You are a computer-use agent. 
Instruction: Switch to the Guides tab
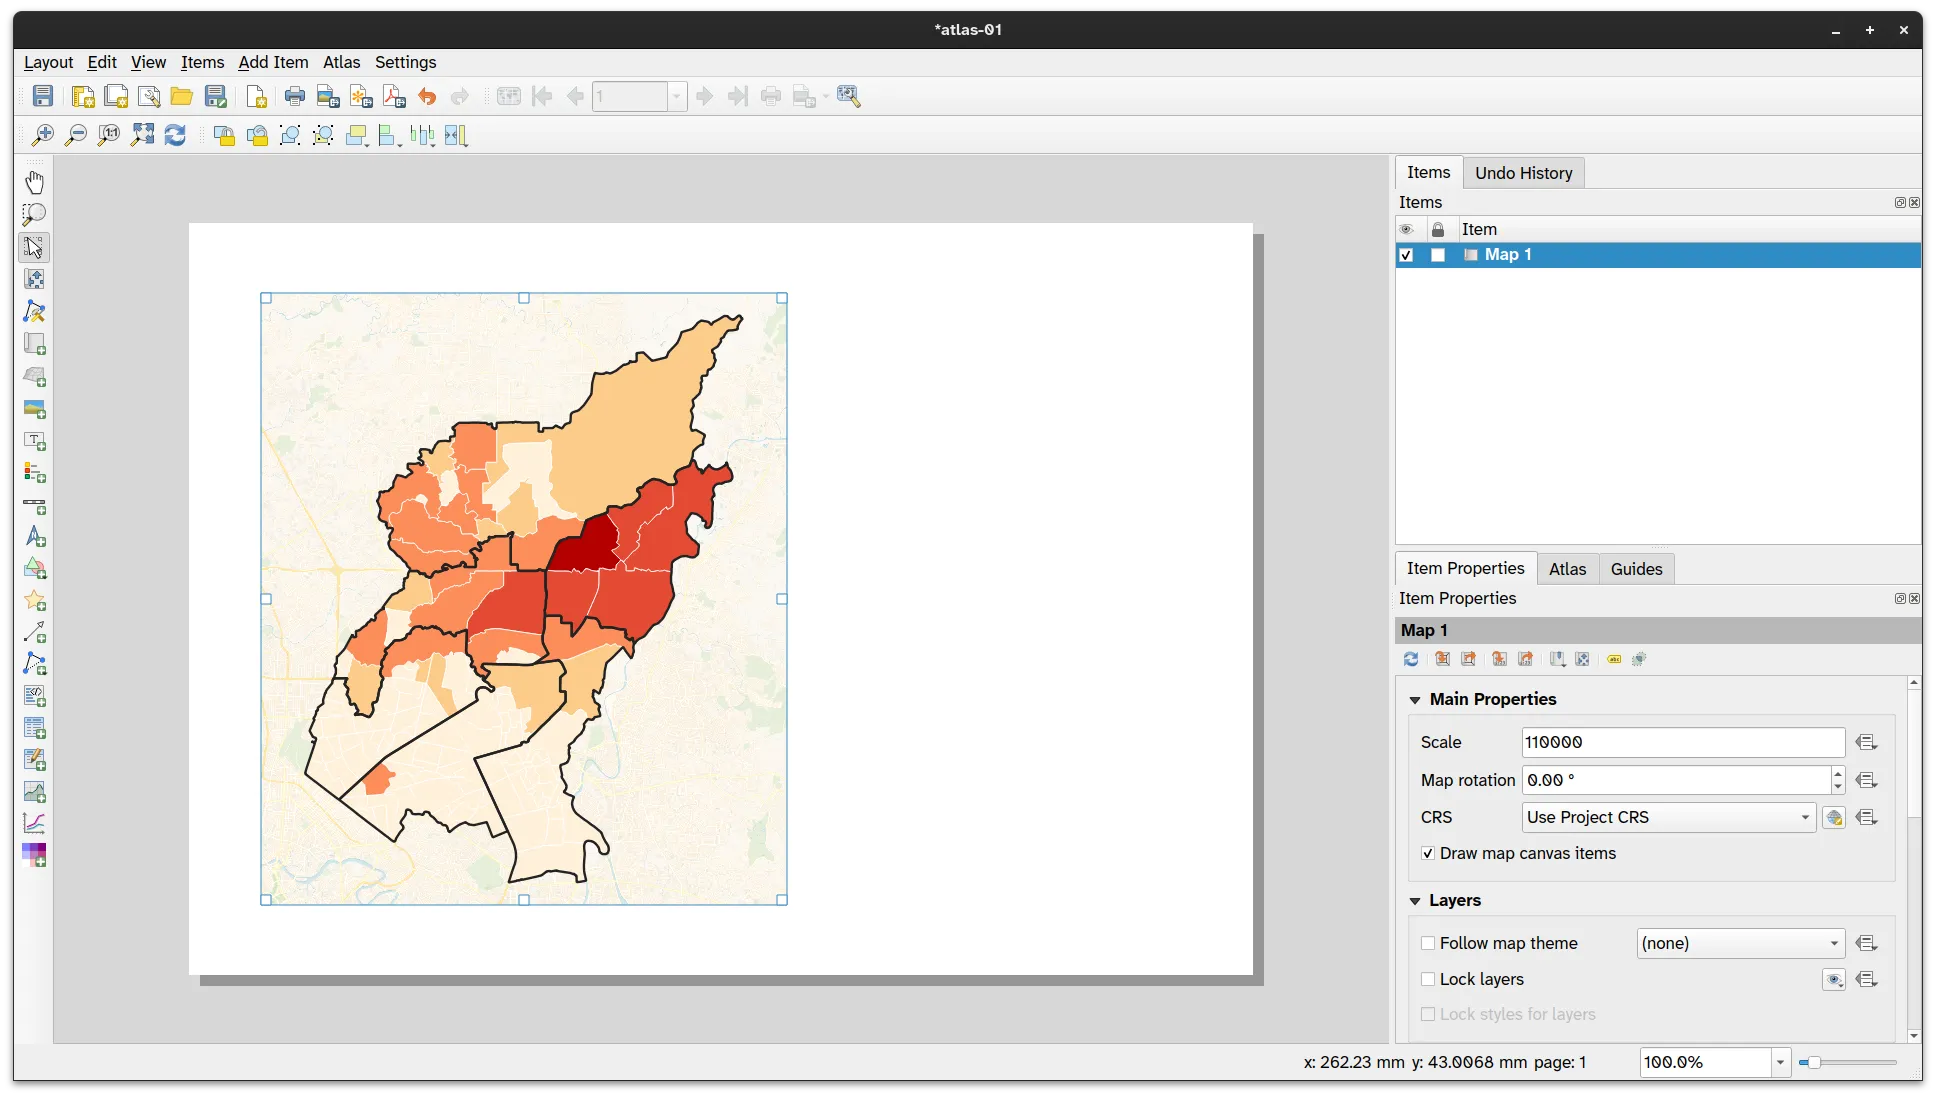coord(1636,569)
